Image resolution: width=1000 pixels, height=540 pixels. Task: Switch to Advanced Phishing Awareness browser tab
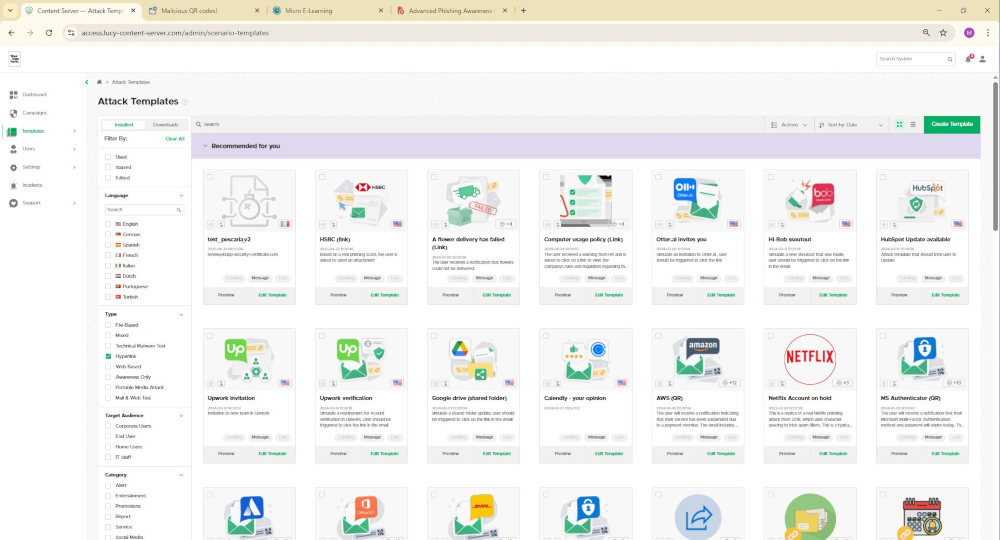tap(452, 11)
